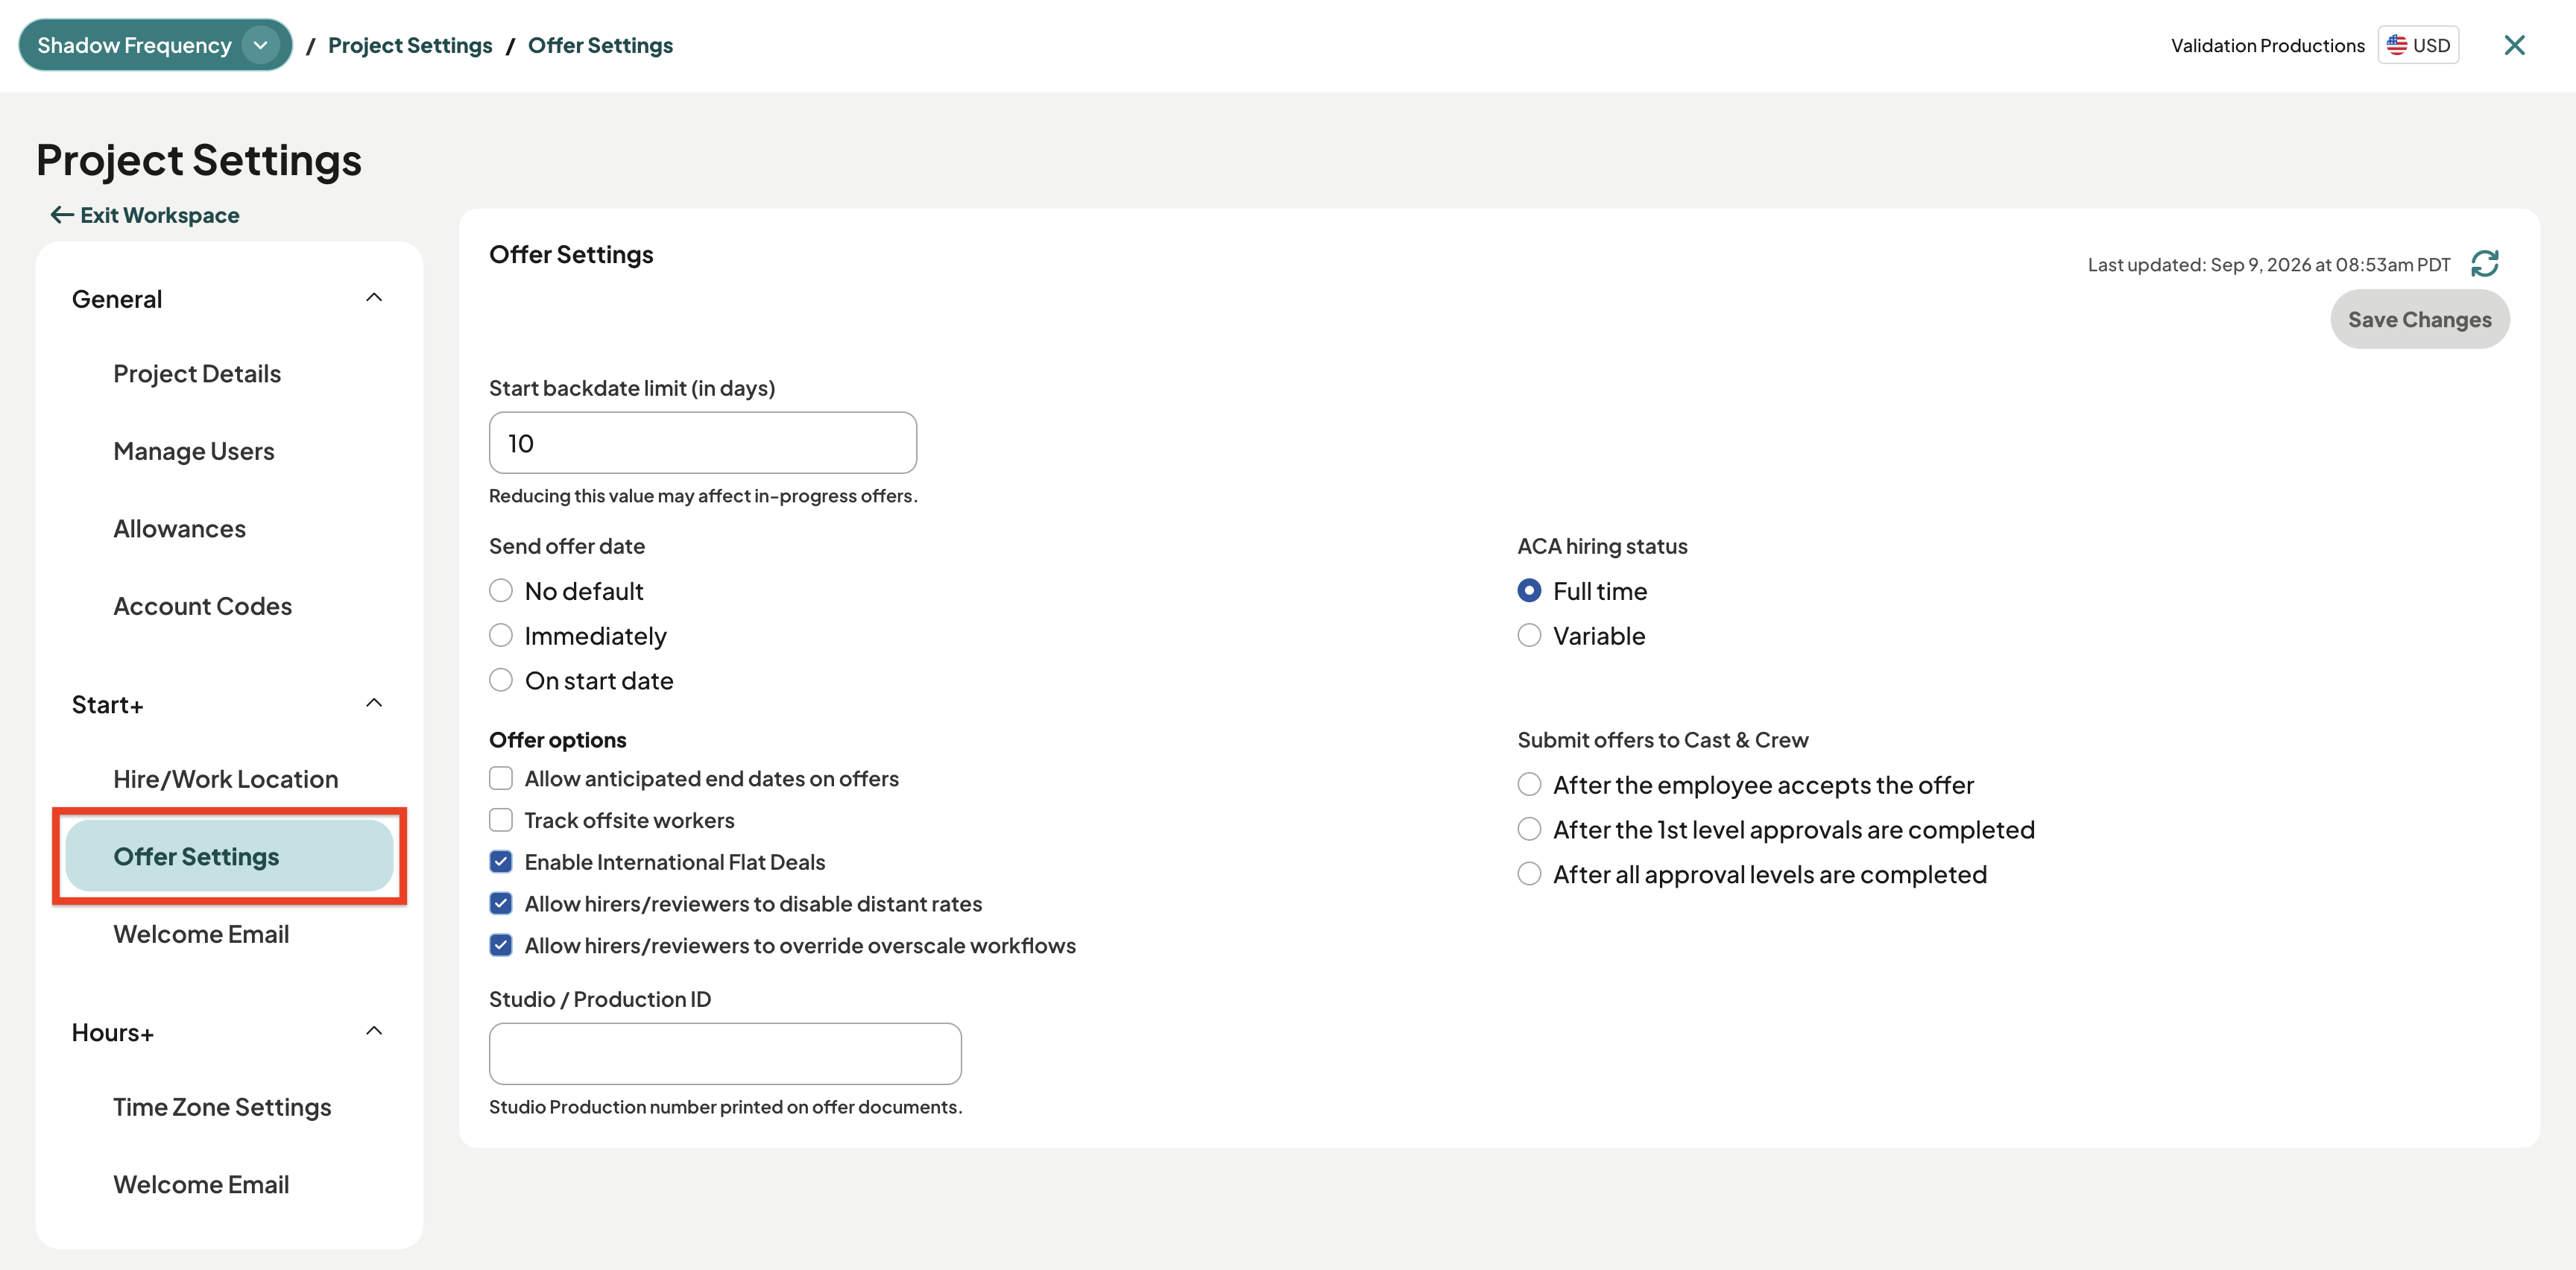This screenshot has height=1270, width=2576.
Task: Click the USD currency flag badge
Action: pos(2418,45)
